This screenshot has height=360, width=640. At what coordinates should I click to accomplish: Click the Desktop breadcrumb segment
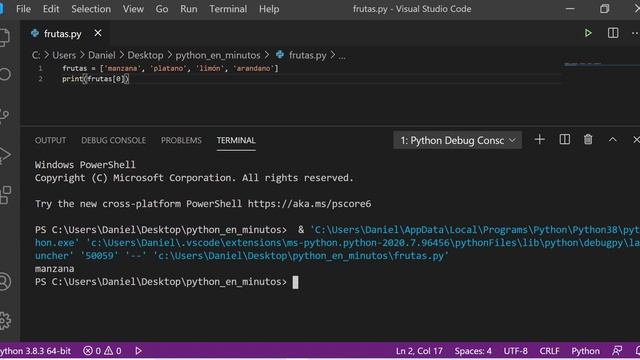tap(145, 55)
